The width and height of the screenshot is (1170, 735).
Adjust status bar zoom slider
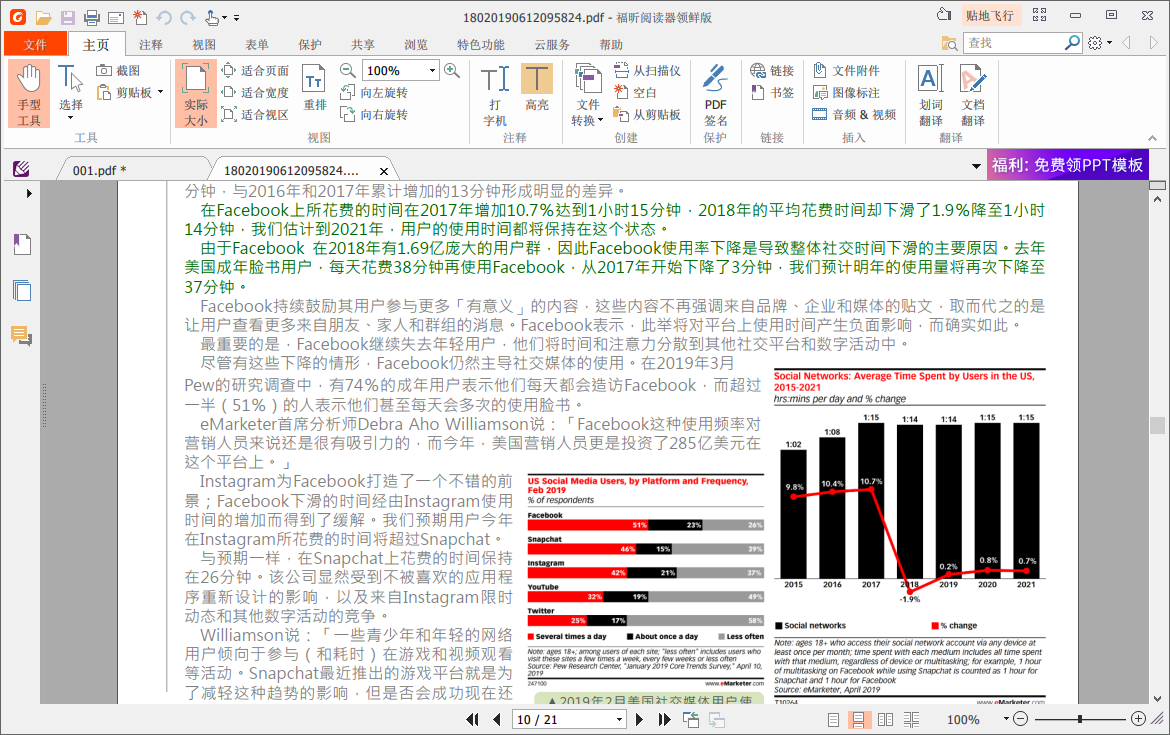[1080, 719]
